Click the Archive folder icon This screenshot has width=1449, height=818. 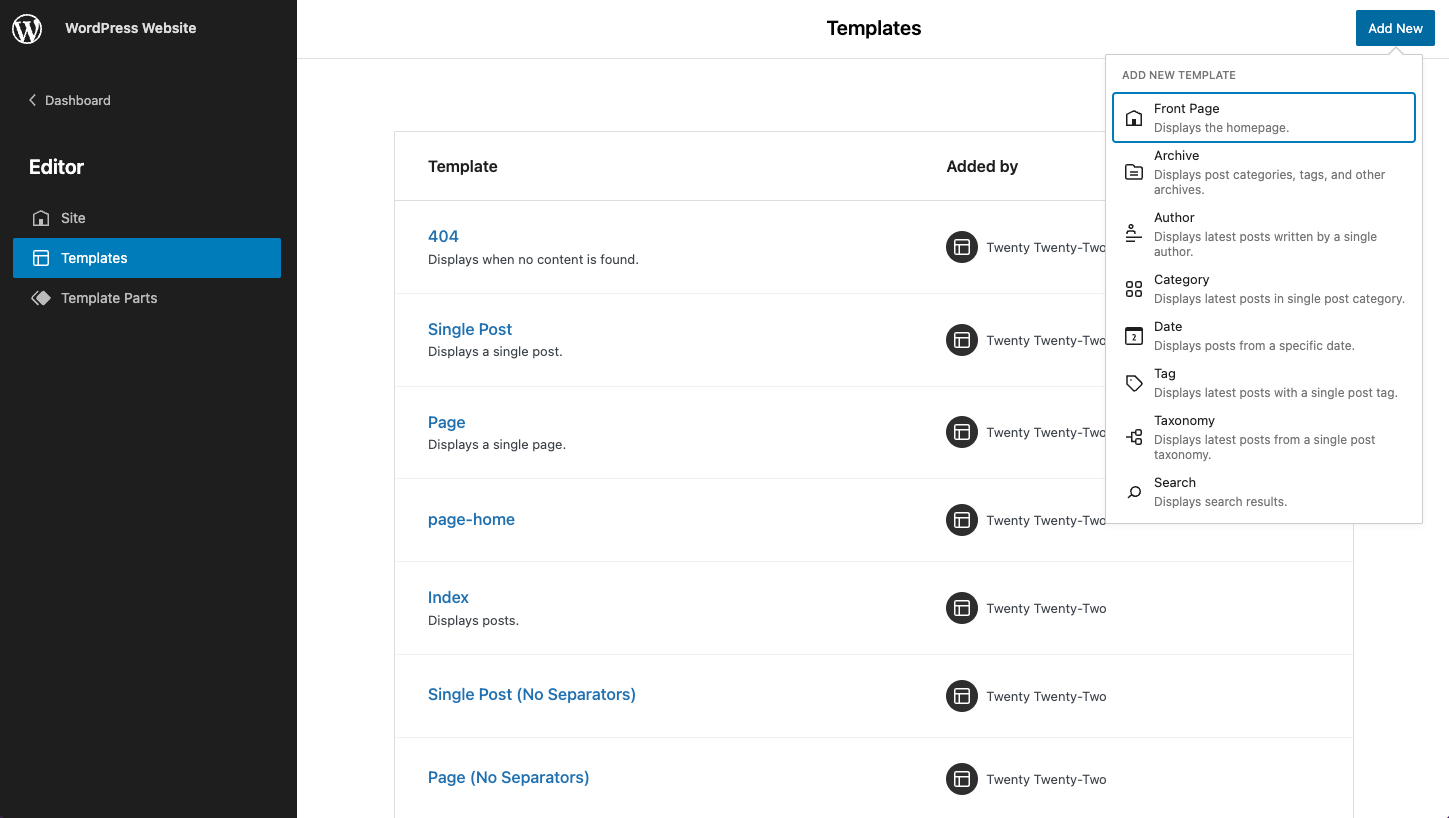(1133, 171)
